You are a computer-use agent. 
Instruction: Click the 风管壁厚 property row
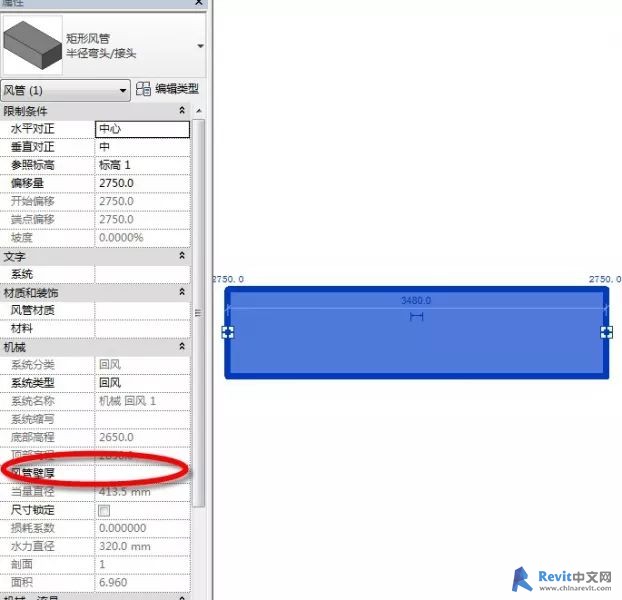[95, 473]
